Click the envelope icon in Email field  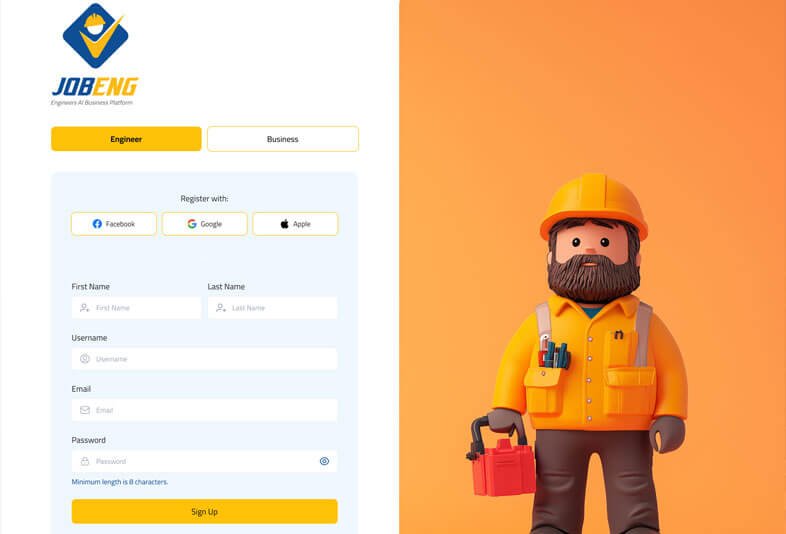(x=85, y=410)
